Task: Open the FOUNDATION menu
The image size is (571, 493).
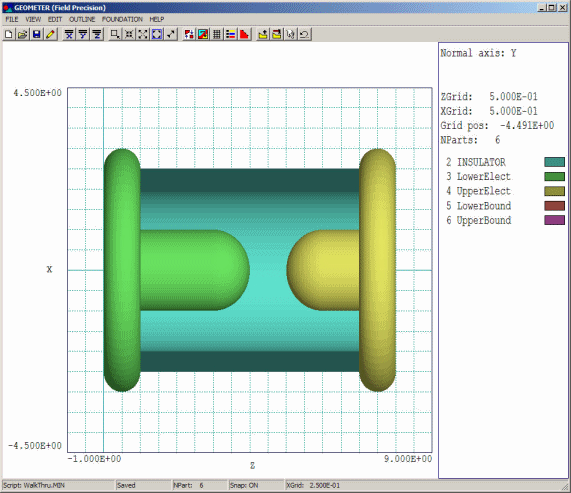Action: 122,19
